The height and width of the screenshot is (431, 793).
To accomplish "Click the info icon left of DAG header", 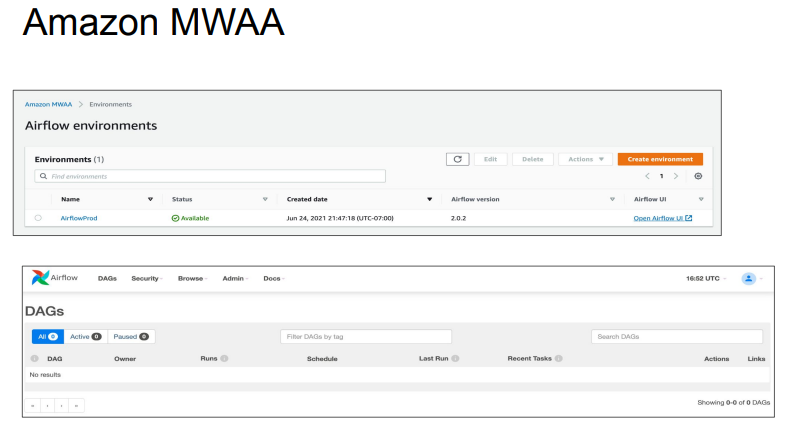I will 34,358.
